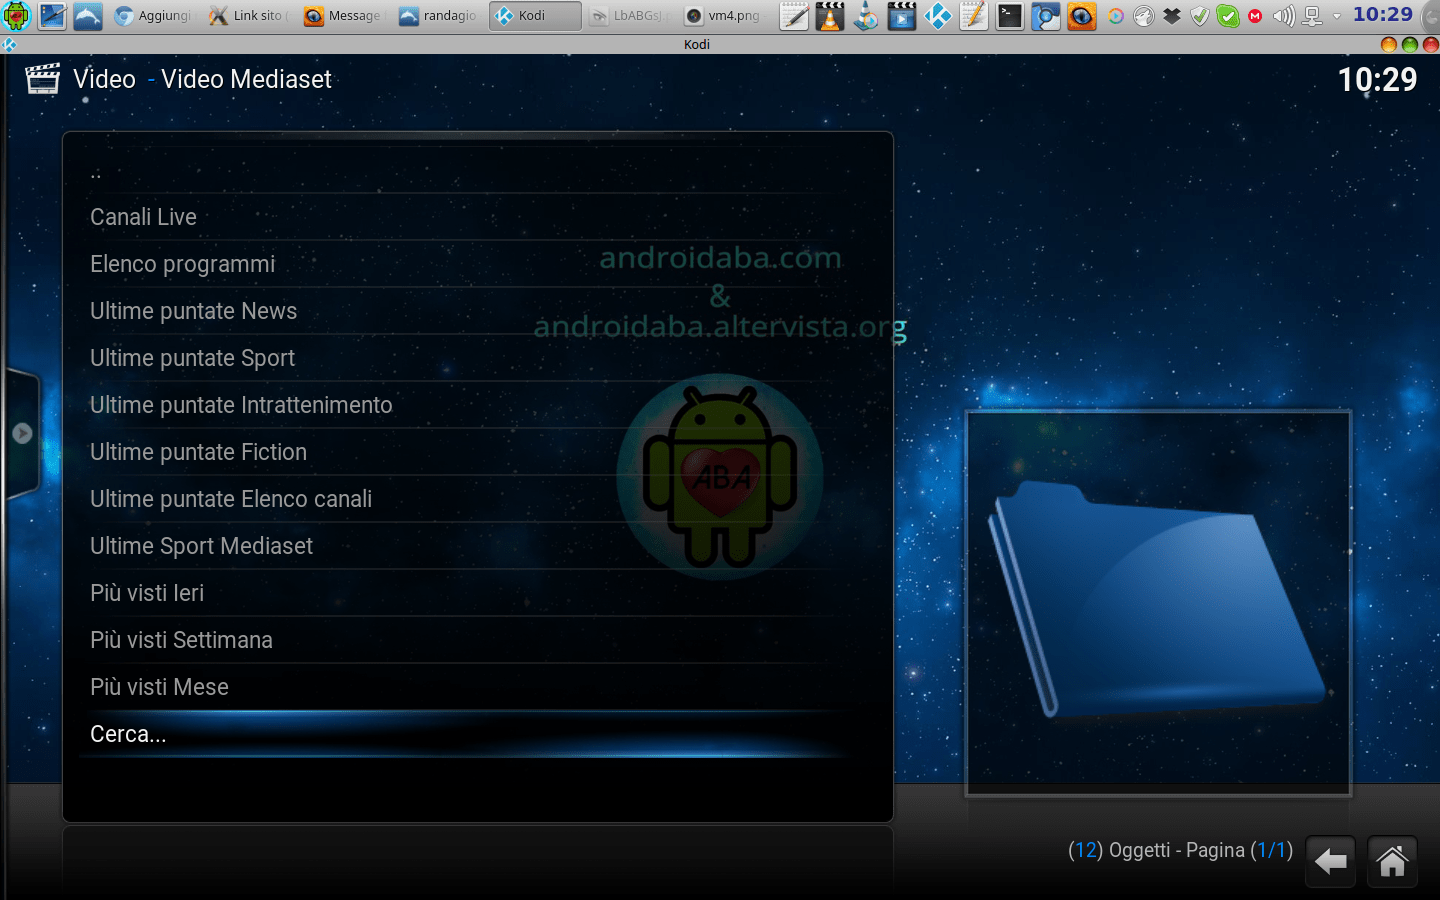Click the green checkmark tray icon
The height and width of the screenshot is (900, 1440).
[x=1228, y=16]
